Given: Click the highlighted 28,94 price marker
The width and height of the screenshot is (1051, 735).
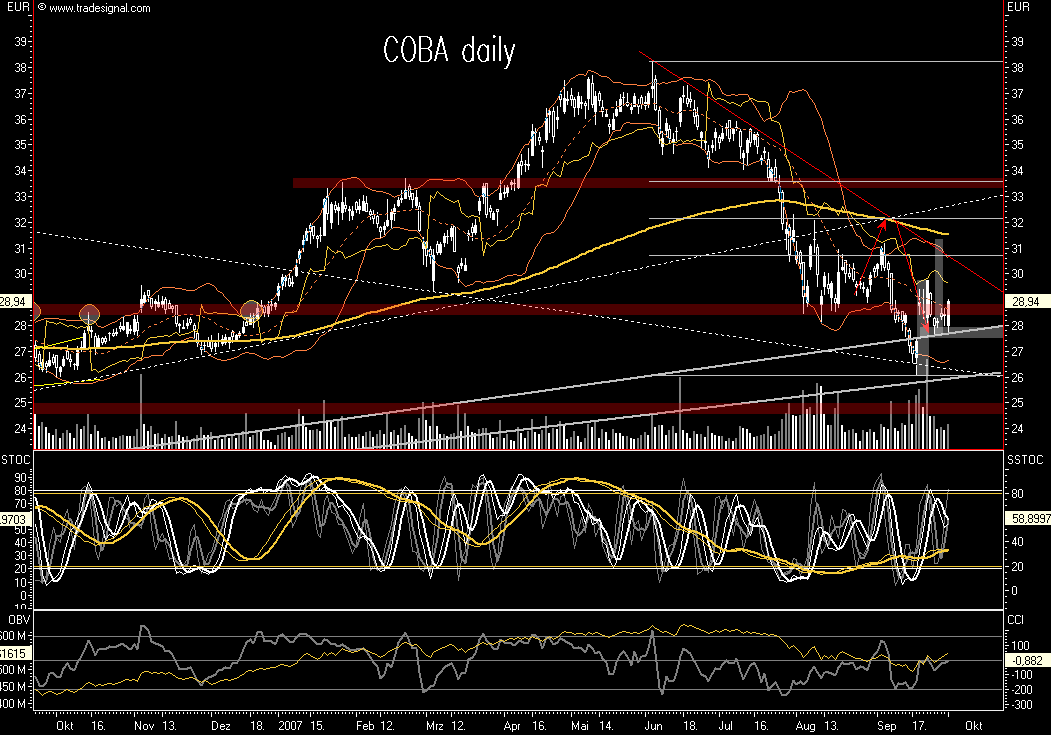Looking at the screenshot, I should (x=15, y=298).
